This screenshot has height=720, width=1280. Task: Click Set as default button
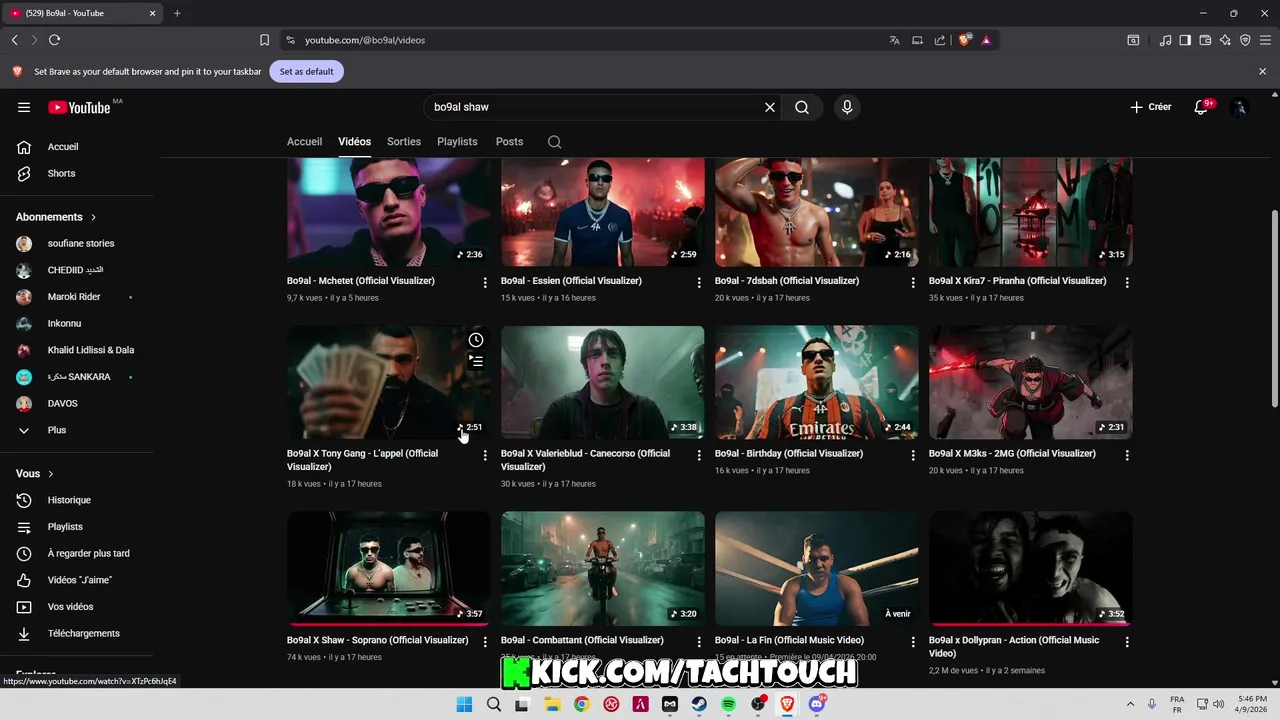tap(306, 72)
